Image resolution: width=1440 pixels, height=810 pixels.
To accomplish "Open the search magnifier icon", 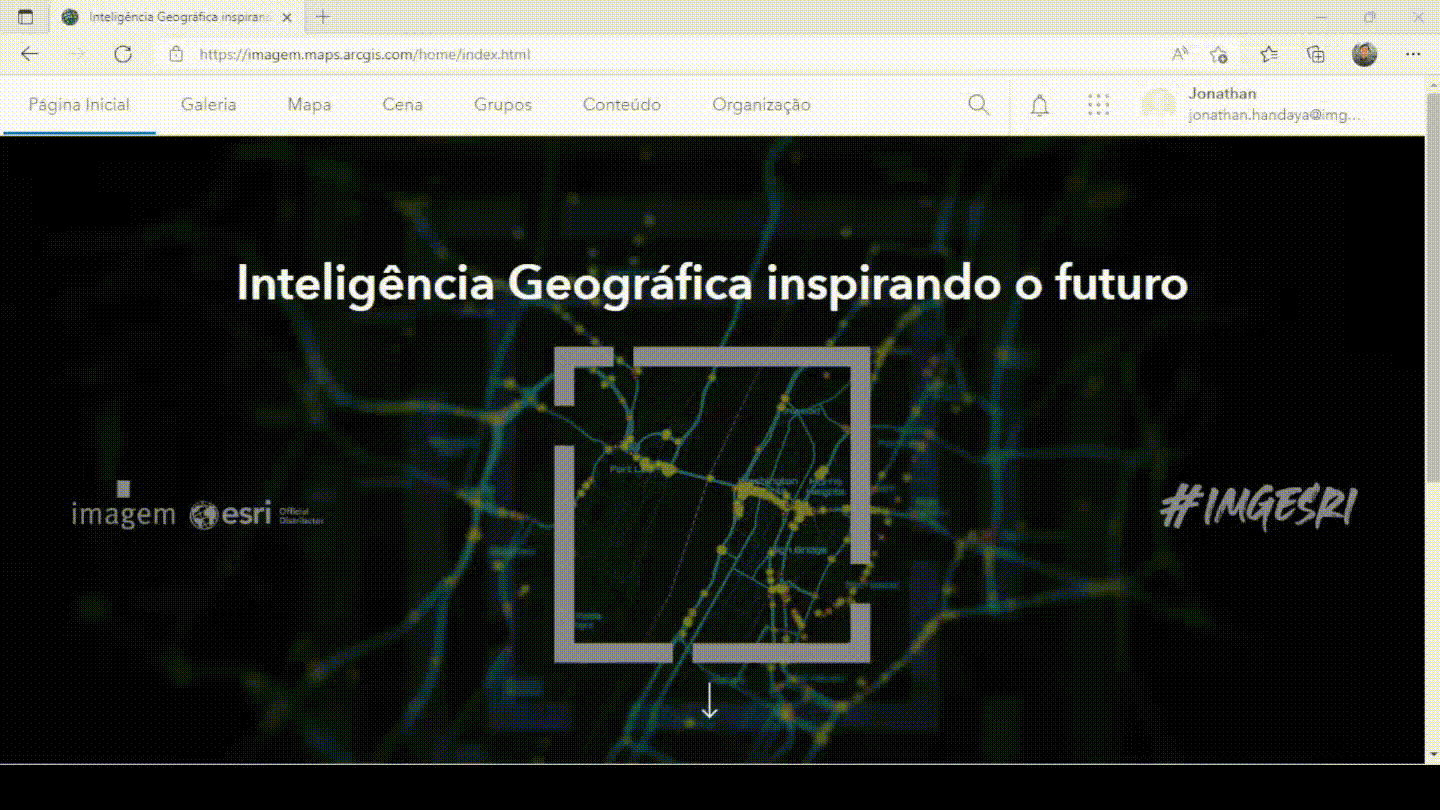I will coord(979,105).
